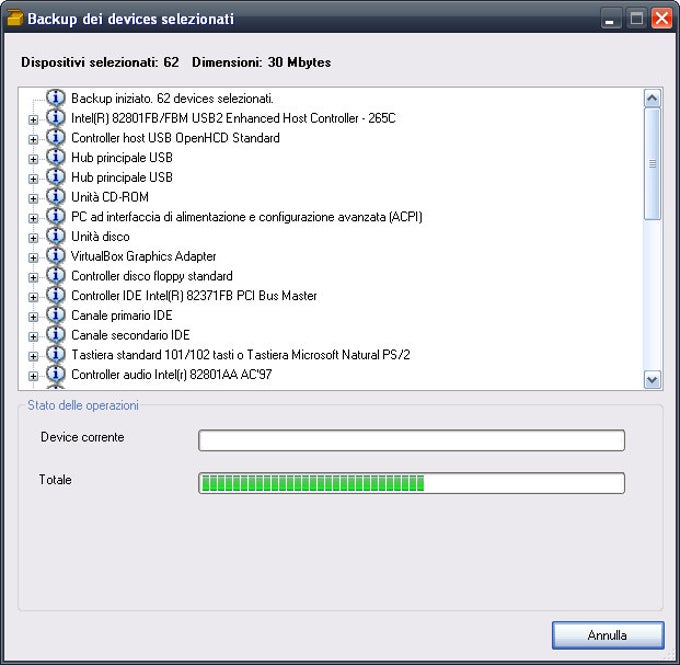This screenshot has width=680, height=665.
Task: Click info icon of Controller disco floppy standard
Action: click(56, 275)
